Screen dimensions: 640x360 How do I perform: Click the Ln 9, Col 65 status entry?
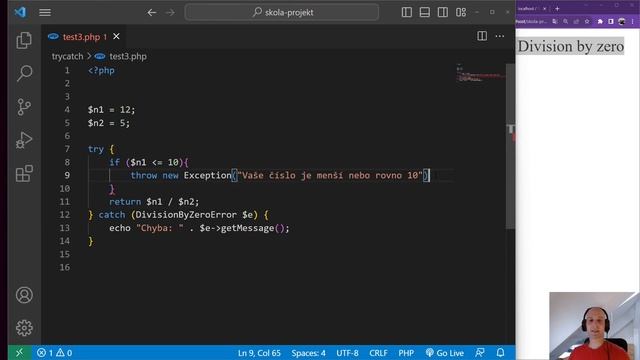pyautogui.click(x=259, y=353)
